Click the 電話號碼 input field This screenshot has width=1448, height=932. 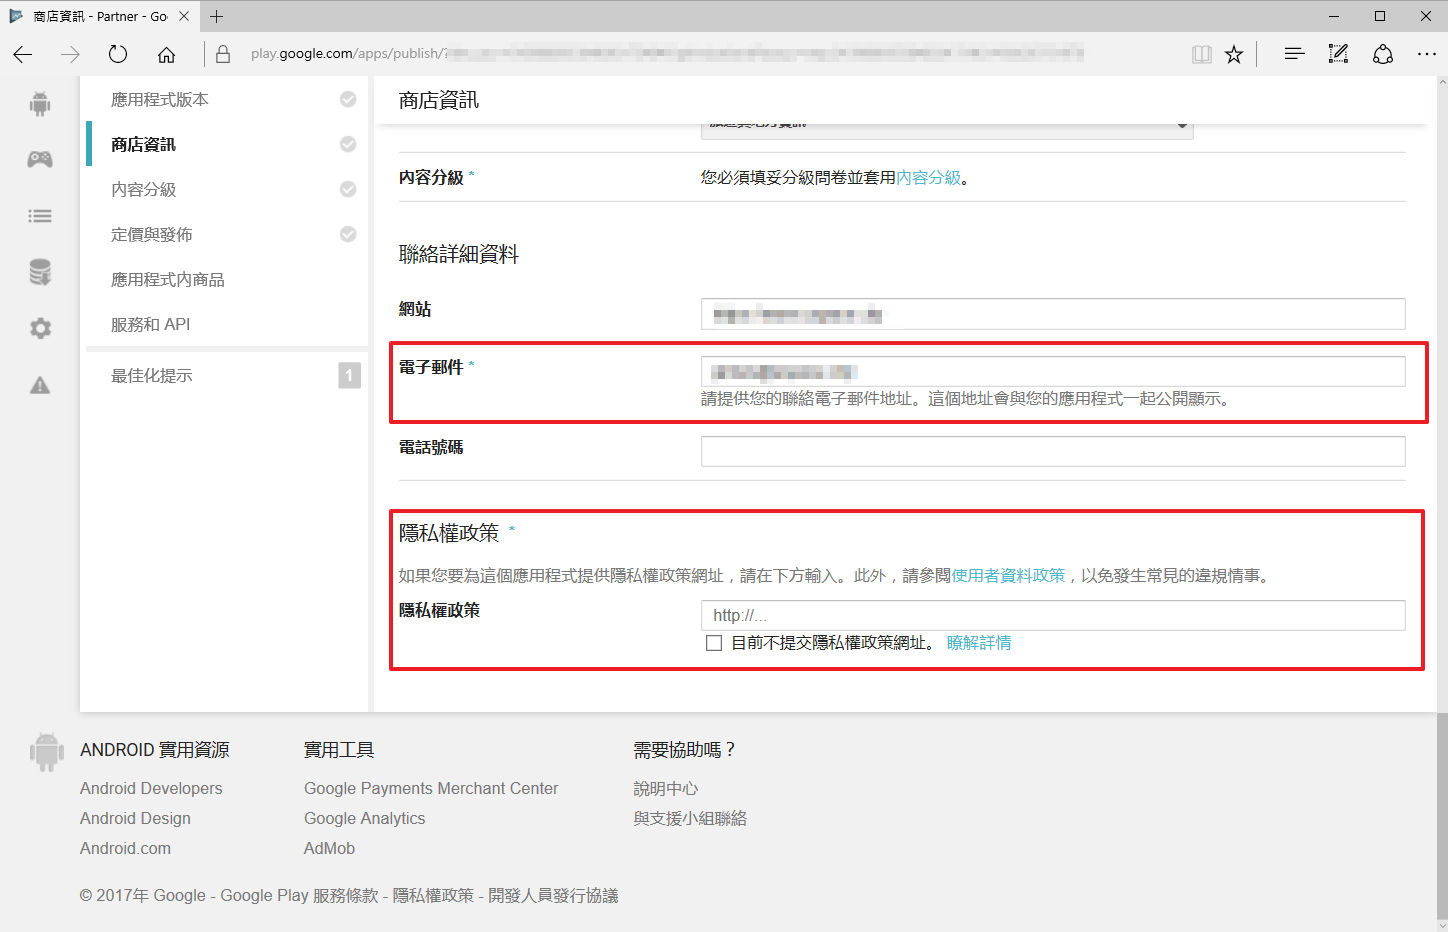(1053, 451)
